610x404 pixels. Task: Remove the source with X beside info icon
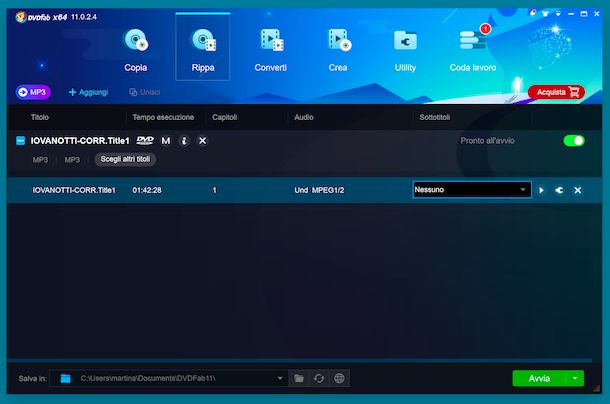tap(202, 141)
